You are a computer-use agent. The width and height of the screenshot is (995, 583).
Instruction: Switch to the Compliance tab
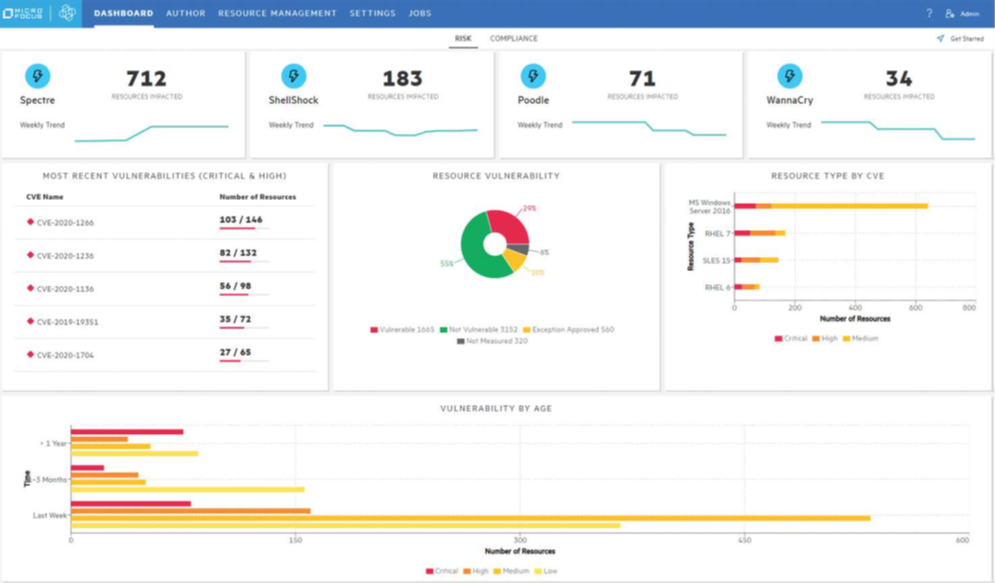click(513, 39)
